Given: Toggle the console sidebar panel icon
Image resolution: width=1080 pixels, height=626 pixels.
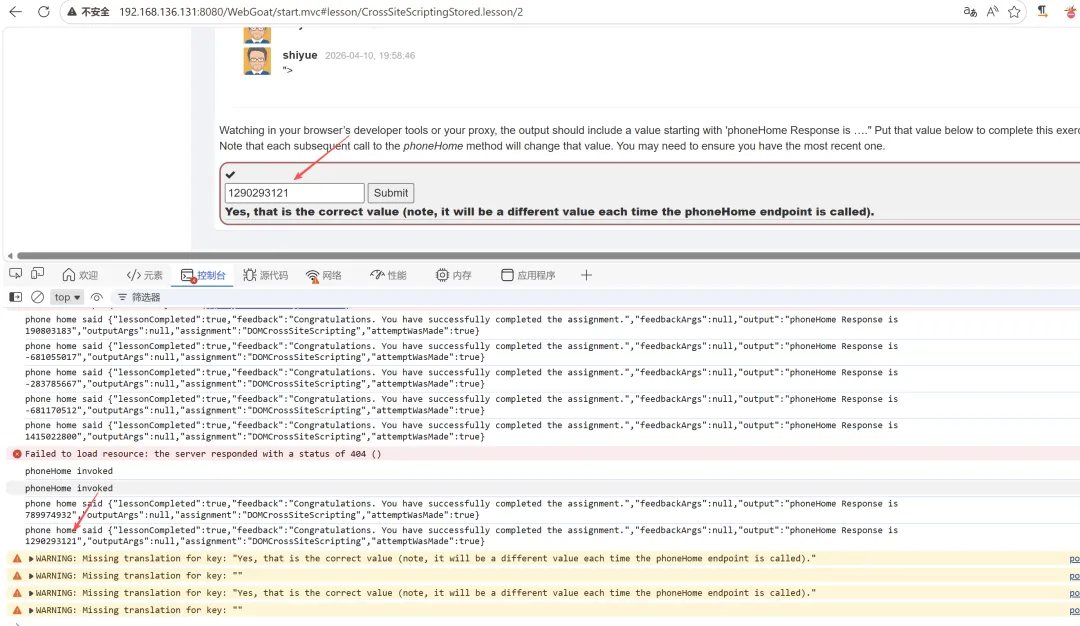Looking at the screenshot, I should click(x=15, y=297).
